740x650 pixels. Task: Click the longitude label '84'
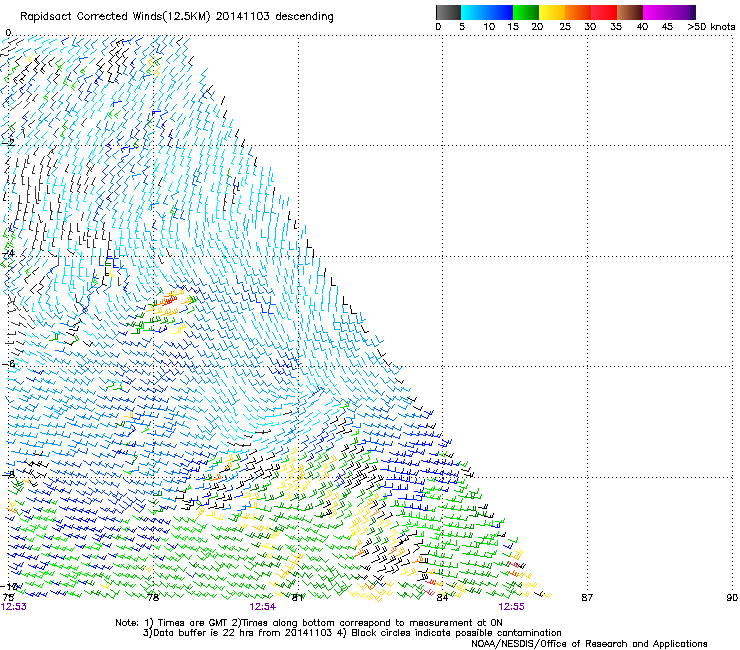pos(442,597)
